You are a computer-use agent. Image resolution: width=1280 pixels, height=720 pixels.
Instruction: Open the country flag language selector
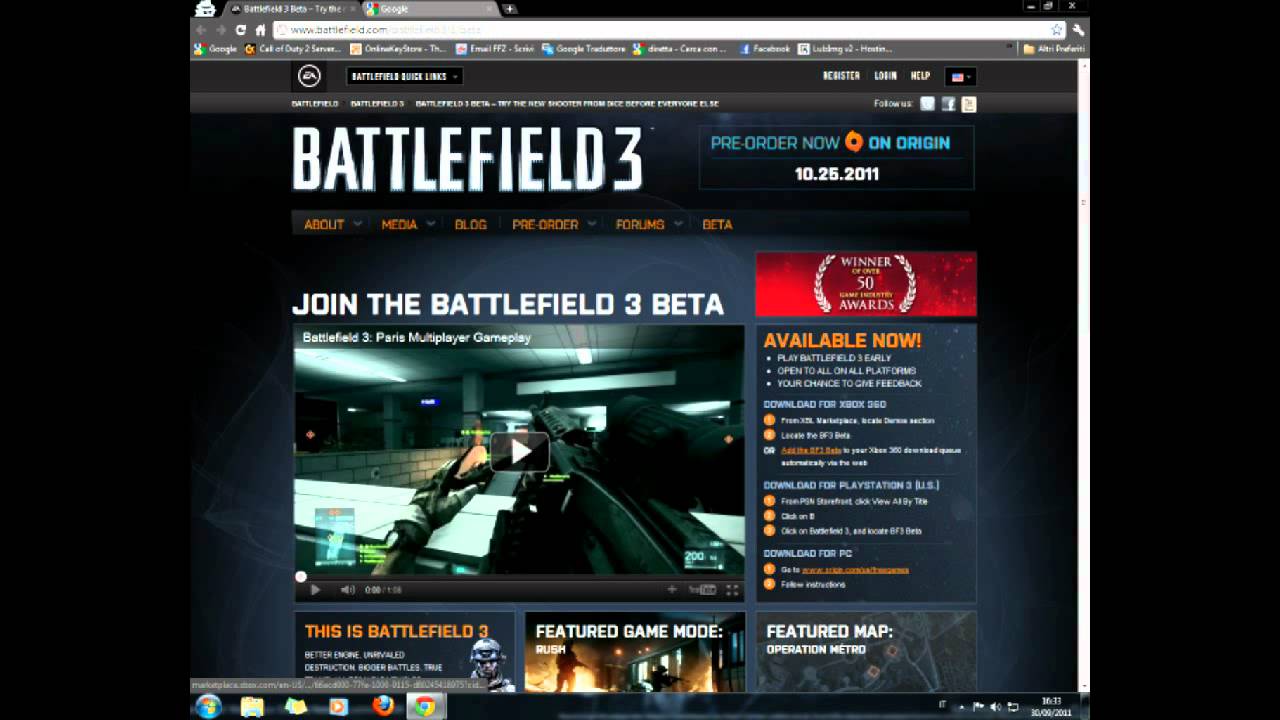click(960, 76)
